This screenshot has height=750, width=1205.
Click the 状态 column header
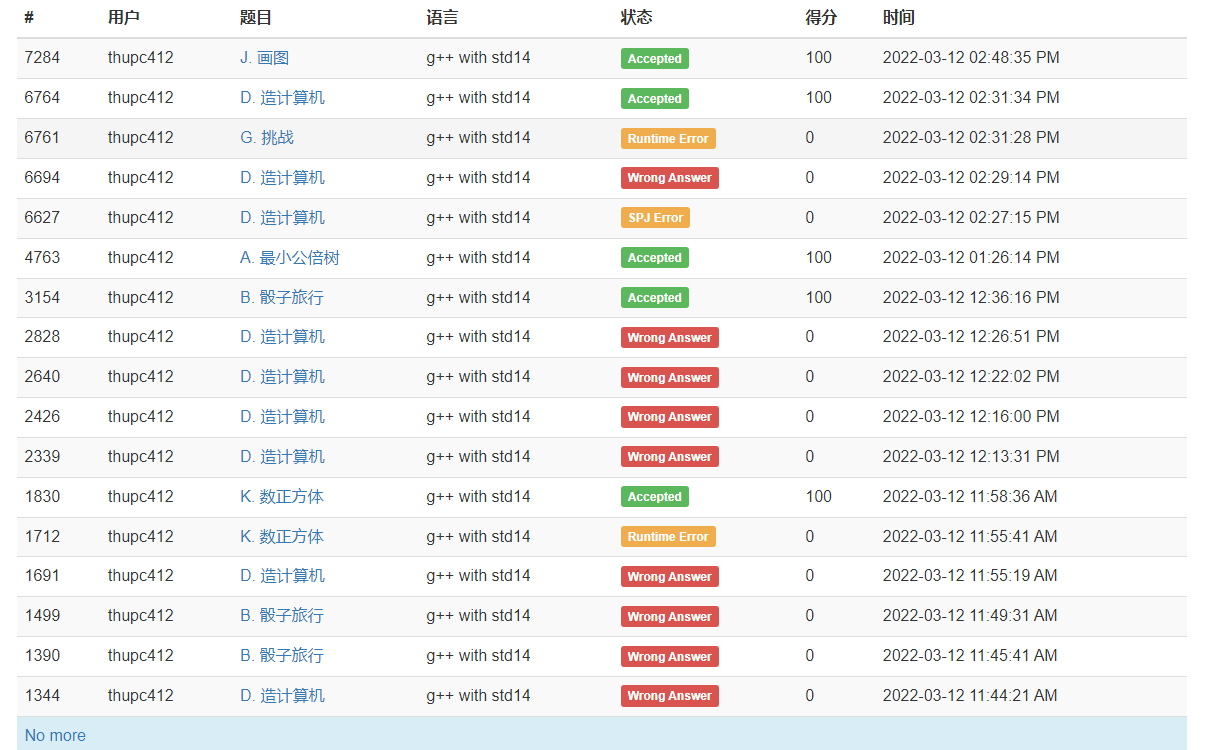[636, 17]
